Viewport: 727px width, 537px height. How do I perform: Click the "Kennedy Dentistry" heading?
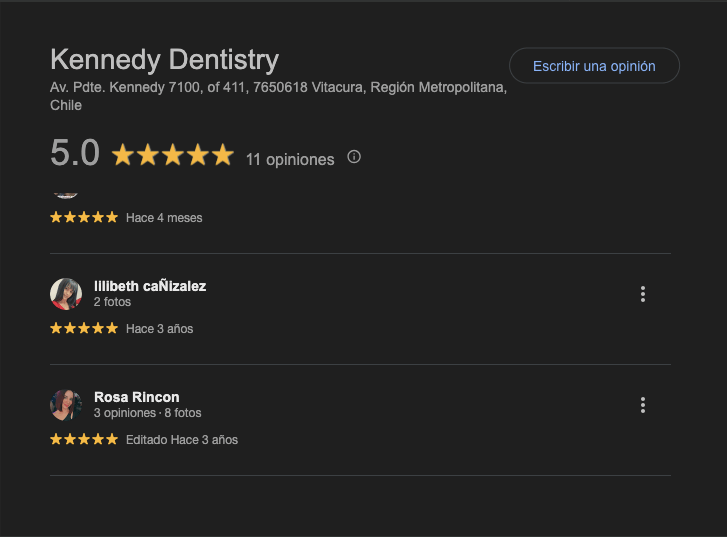pos(164,59)
